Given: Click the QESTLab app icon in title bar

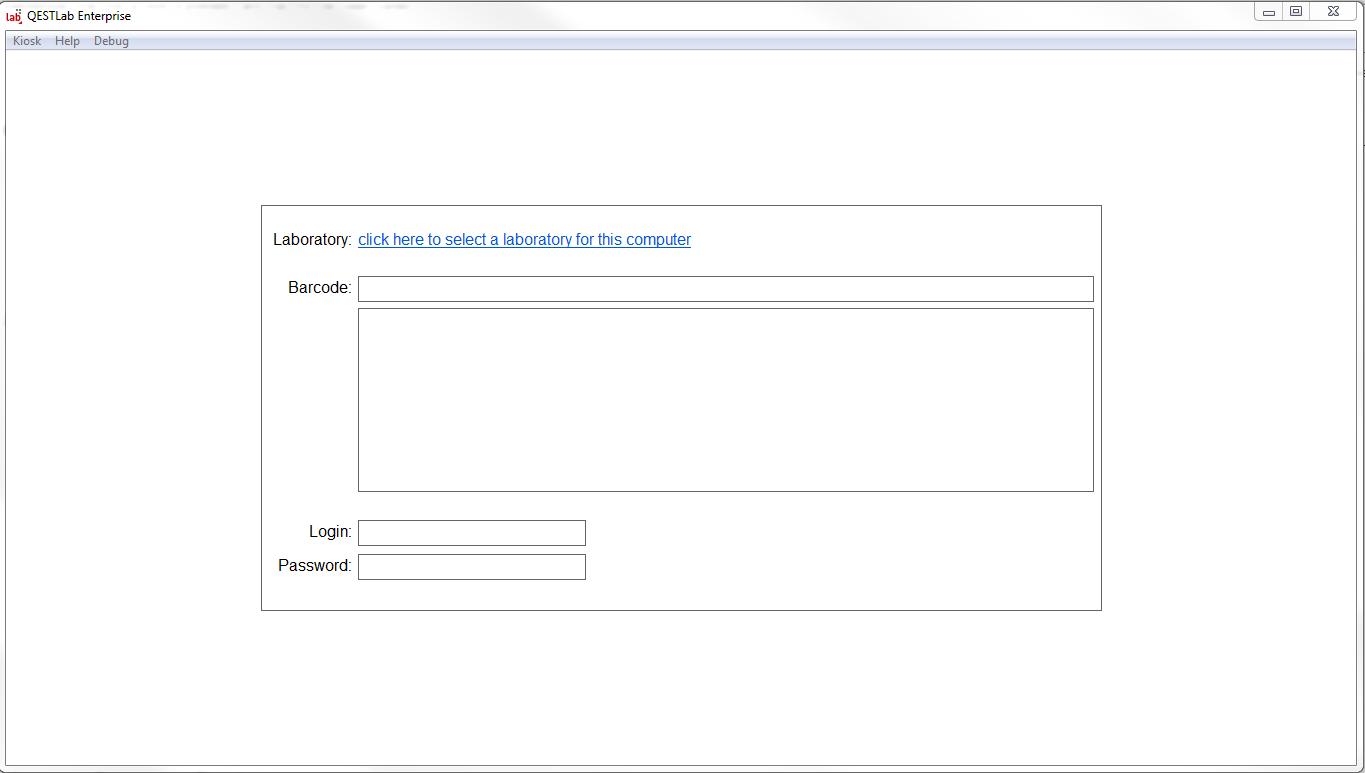Looking at the screenshot, I should coord(14,15).
